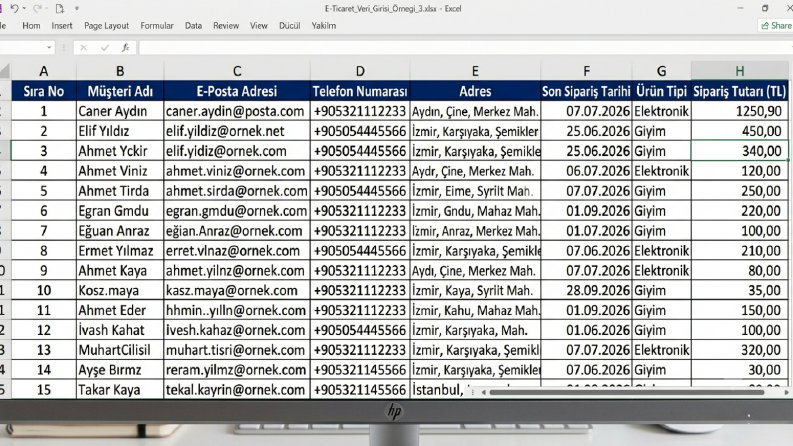The height and width of the screenshot is (446, 793).
Task: Switch to the Page Layout tab
Action: (106, 25)
